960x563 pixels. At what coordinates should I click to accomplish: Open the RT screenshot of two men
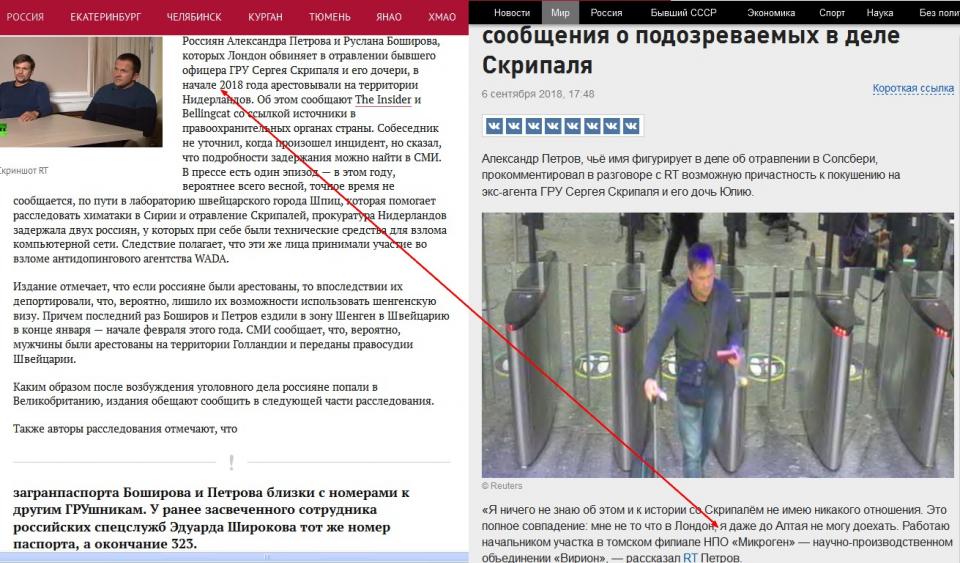tap(81, 92)
